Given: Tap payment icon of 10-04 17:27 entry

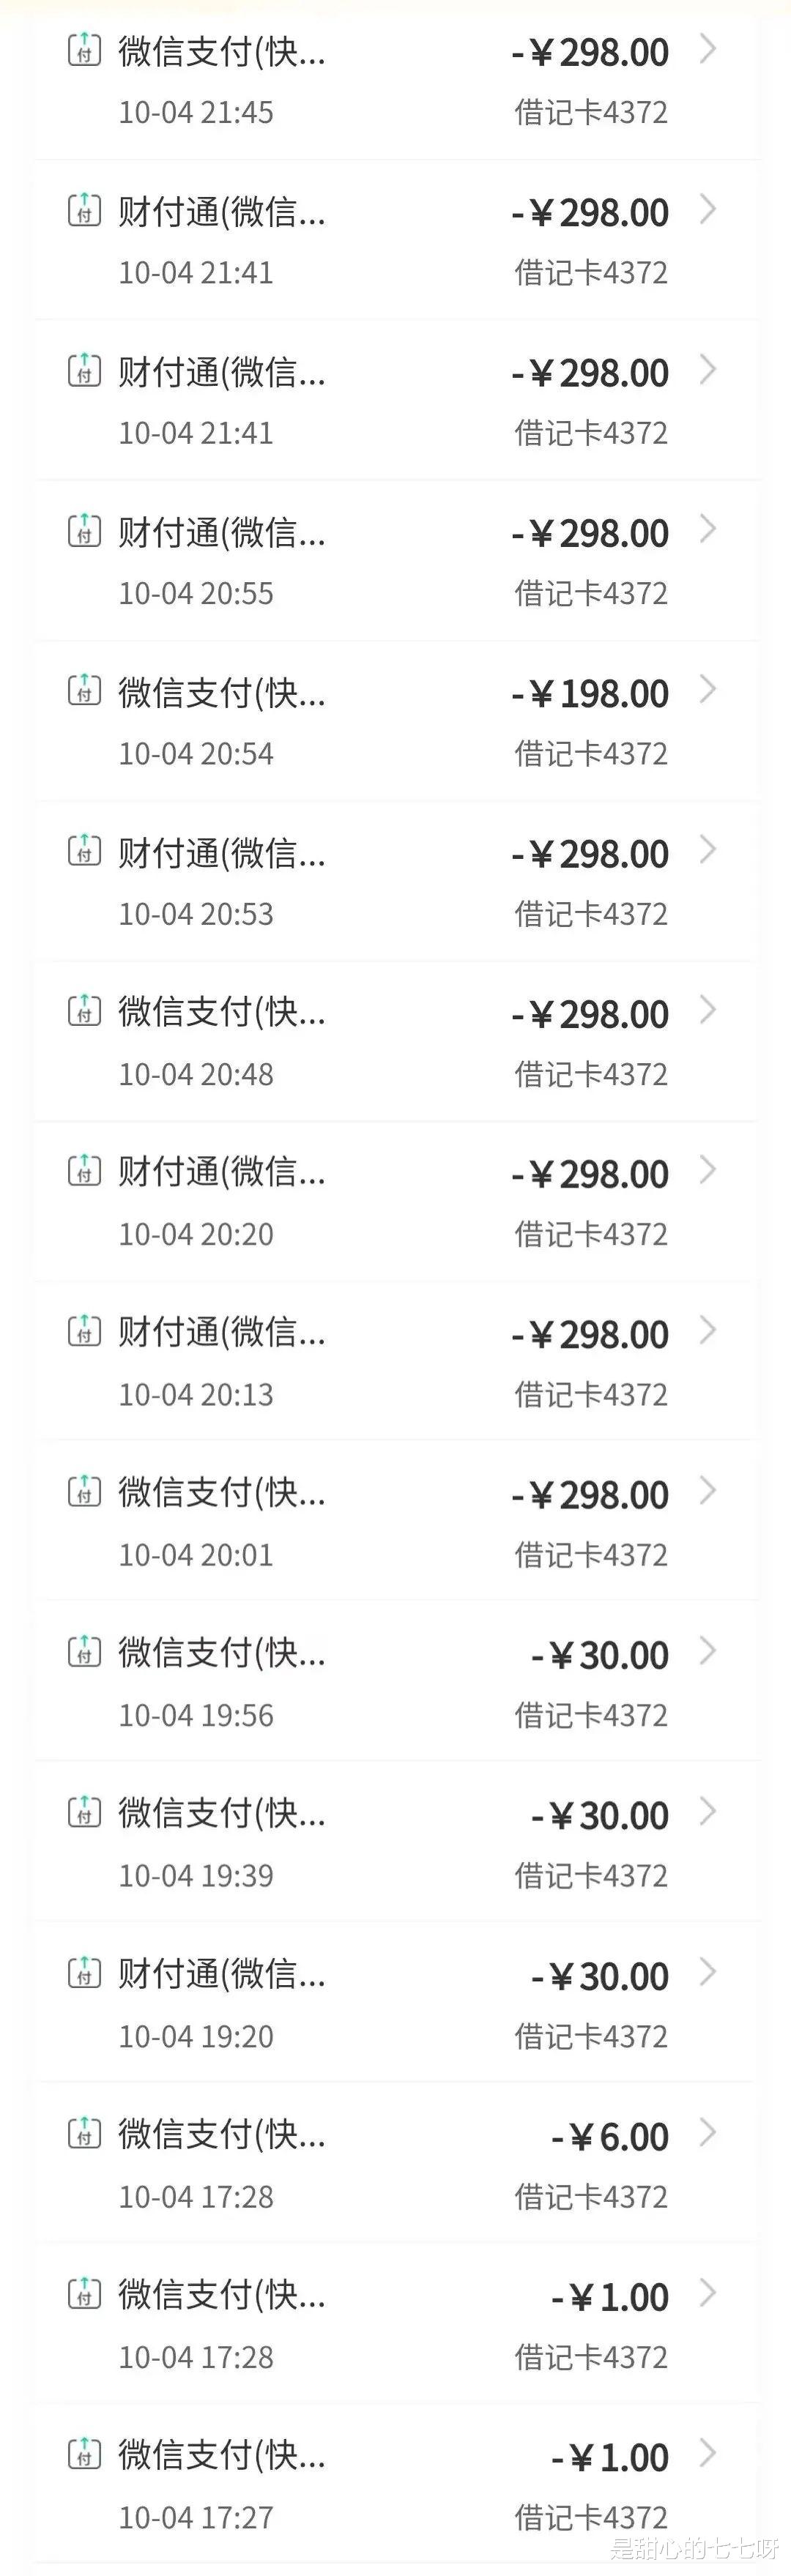Looking at the screenshot, I should pos(84,2454).
